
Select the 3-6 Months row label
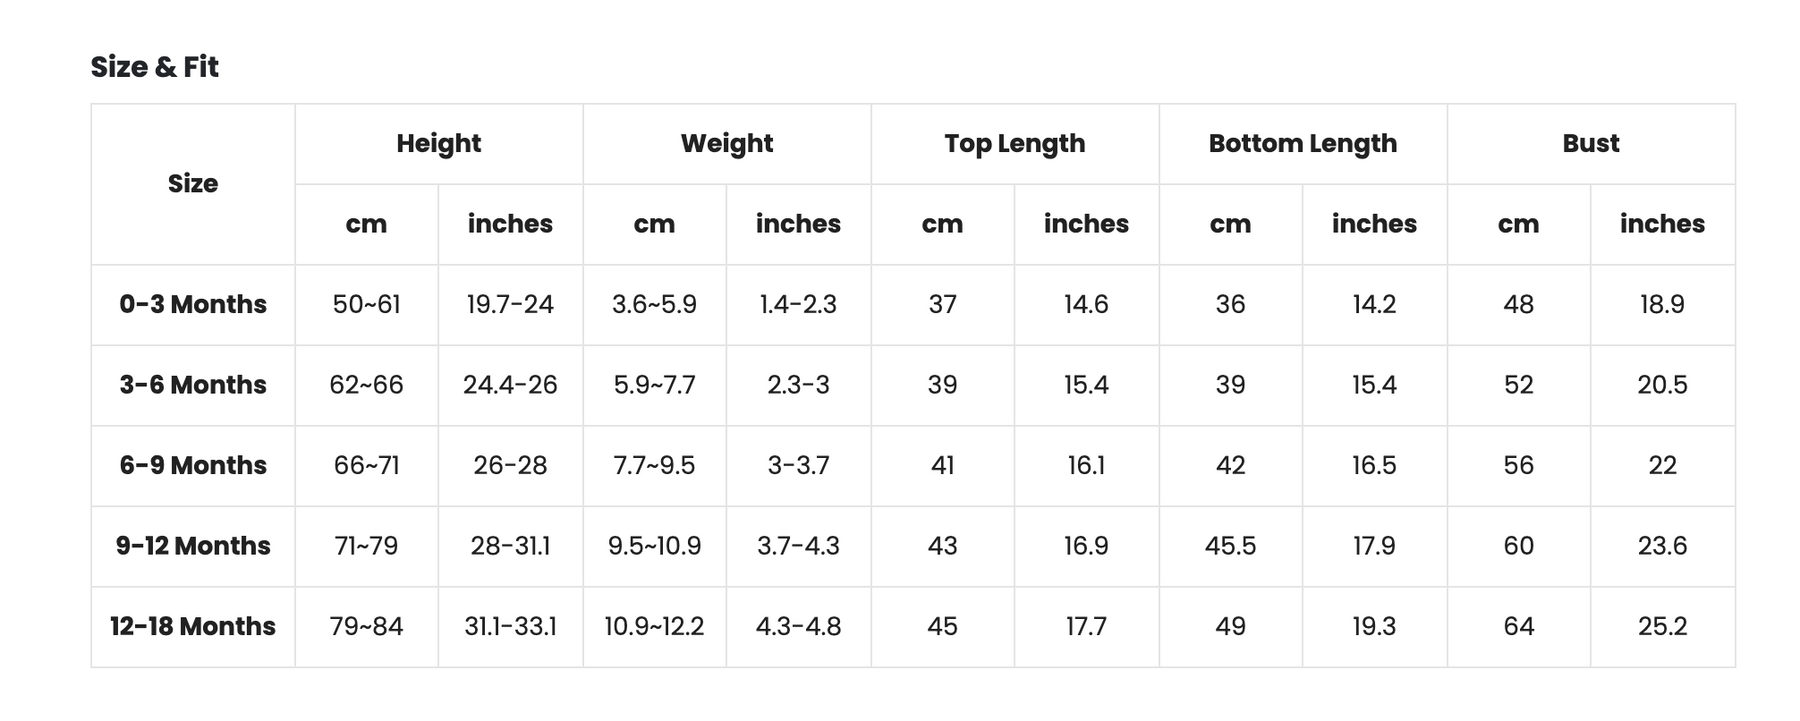(193, 385)
